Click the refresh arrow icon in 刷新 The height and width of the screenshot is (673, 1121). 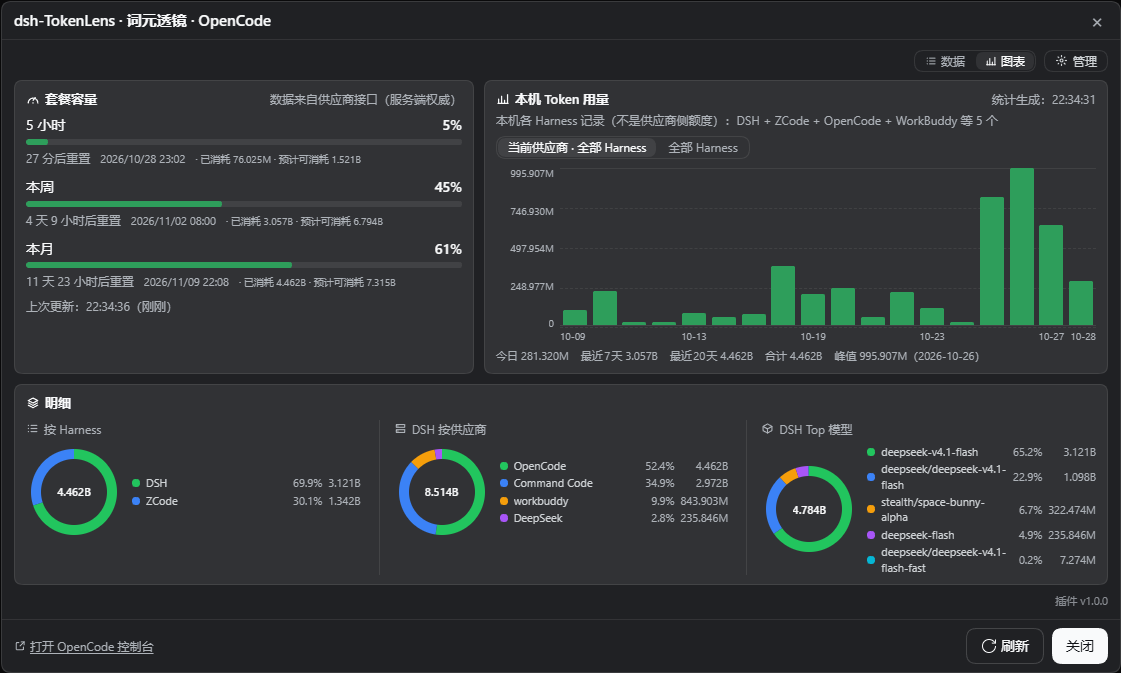point(989,646)
